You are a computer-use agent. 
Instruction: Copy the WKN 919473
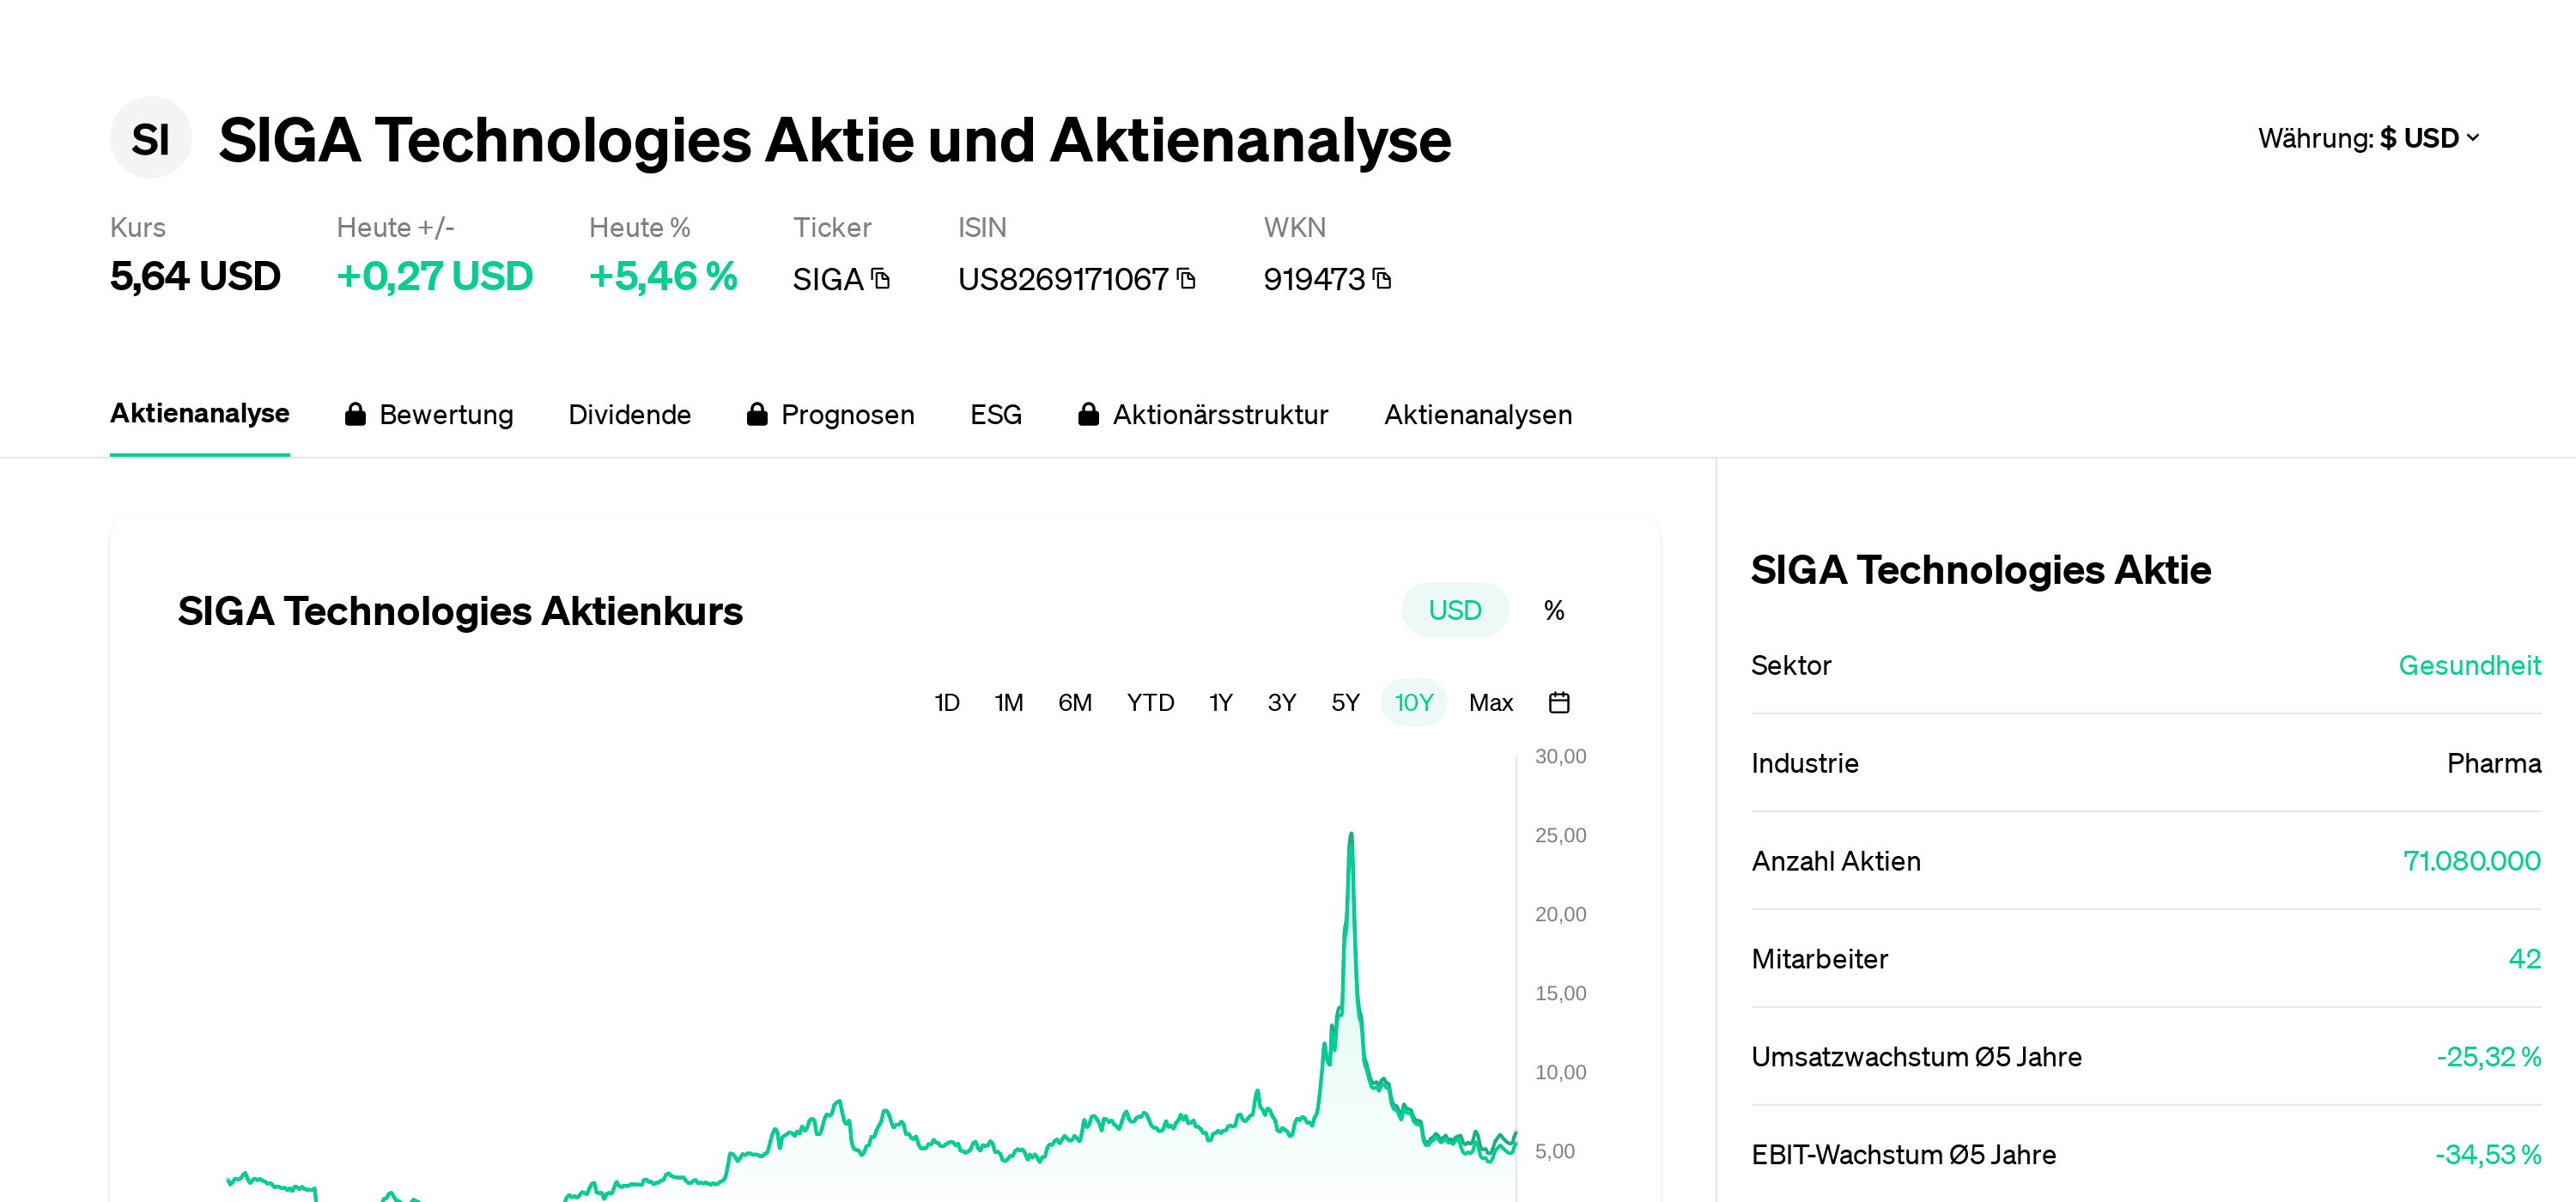tap(1383, 278)
